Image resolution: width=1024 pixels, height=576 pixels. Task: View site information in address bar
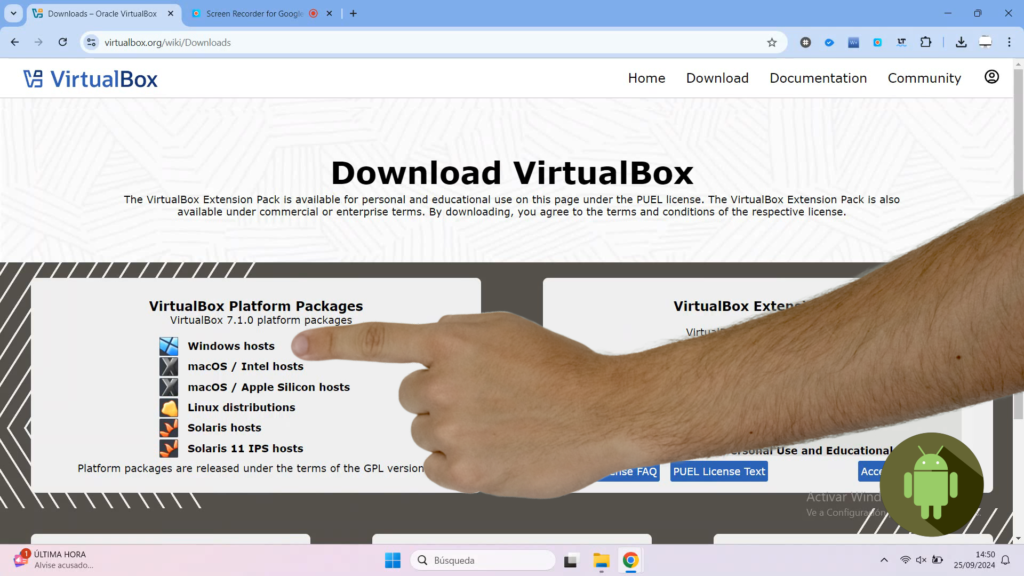click(x=91, y=42)
